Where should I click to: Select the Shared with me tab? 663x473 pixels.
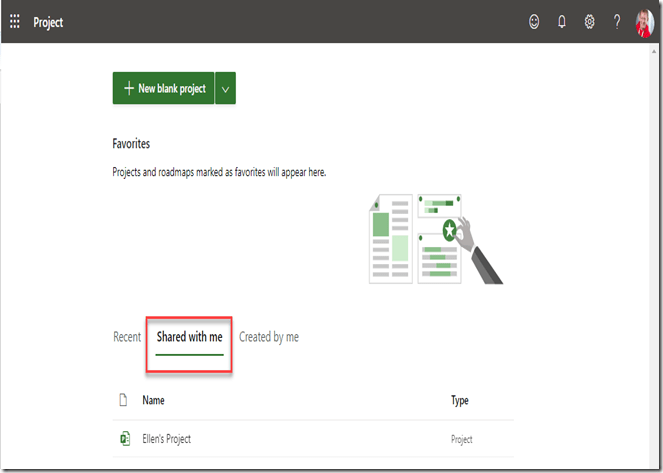[x=189, y=337]
